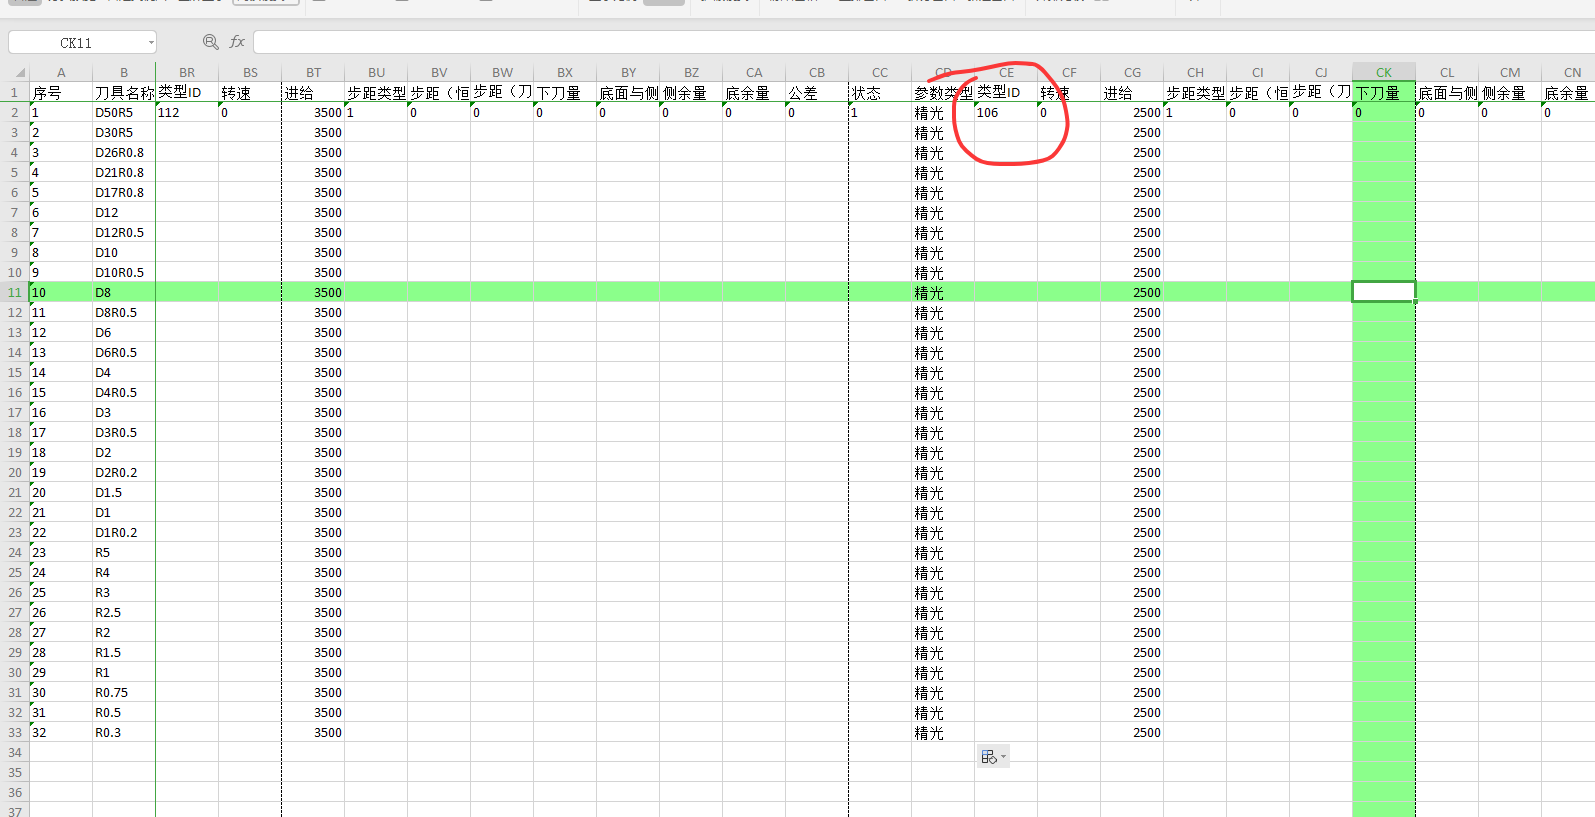Select column header CG
The height and width of the screenshot is (817, 1595).
tap(1132, 72)
